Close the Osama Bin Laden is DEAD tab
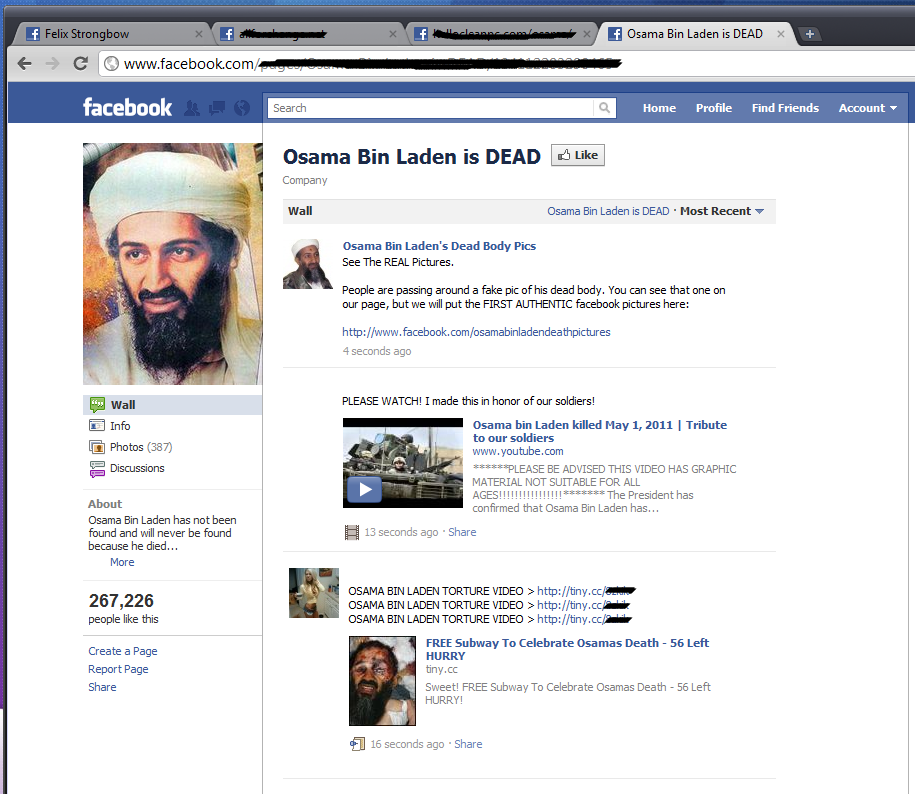Image resolution: width=915 pixels, height=794 pixels. click(x=781, y=34)
